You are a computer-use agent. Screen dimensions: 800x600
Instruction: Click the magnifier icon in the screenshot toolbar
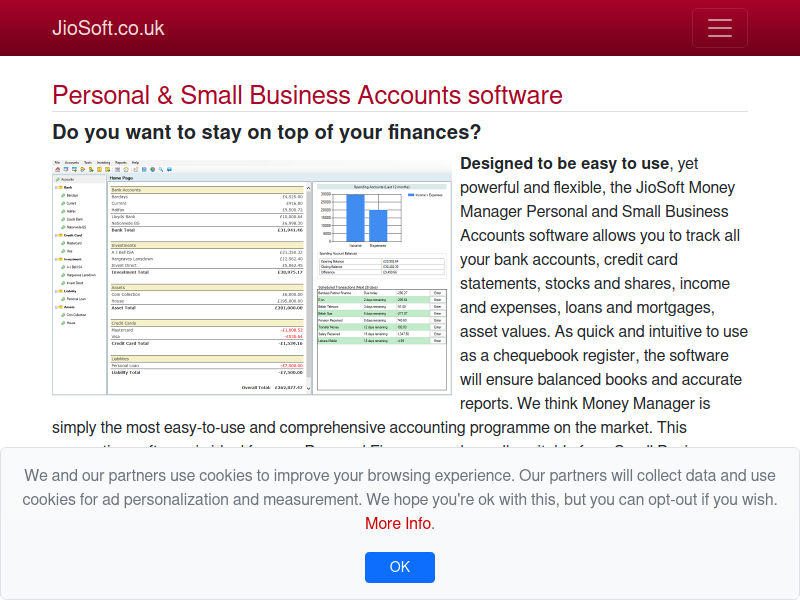(161, 169)
